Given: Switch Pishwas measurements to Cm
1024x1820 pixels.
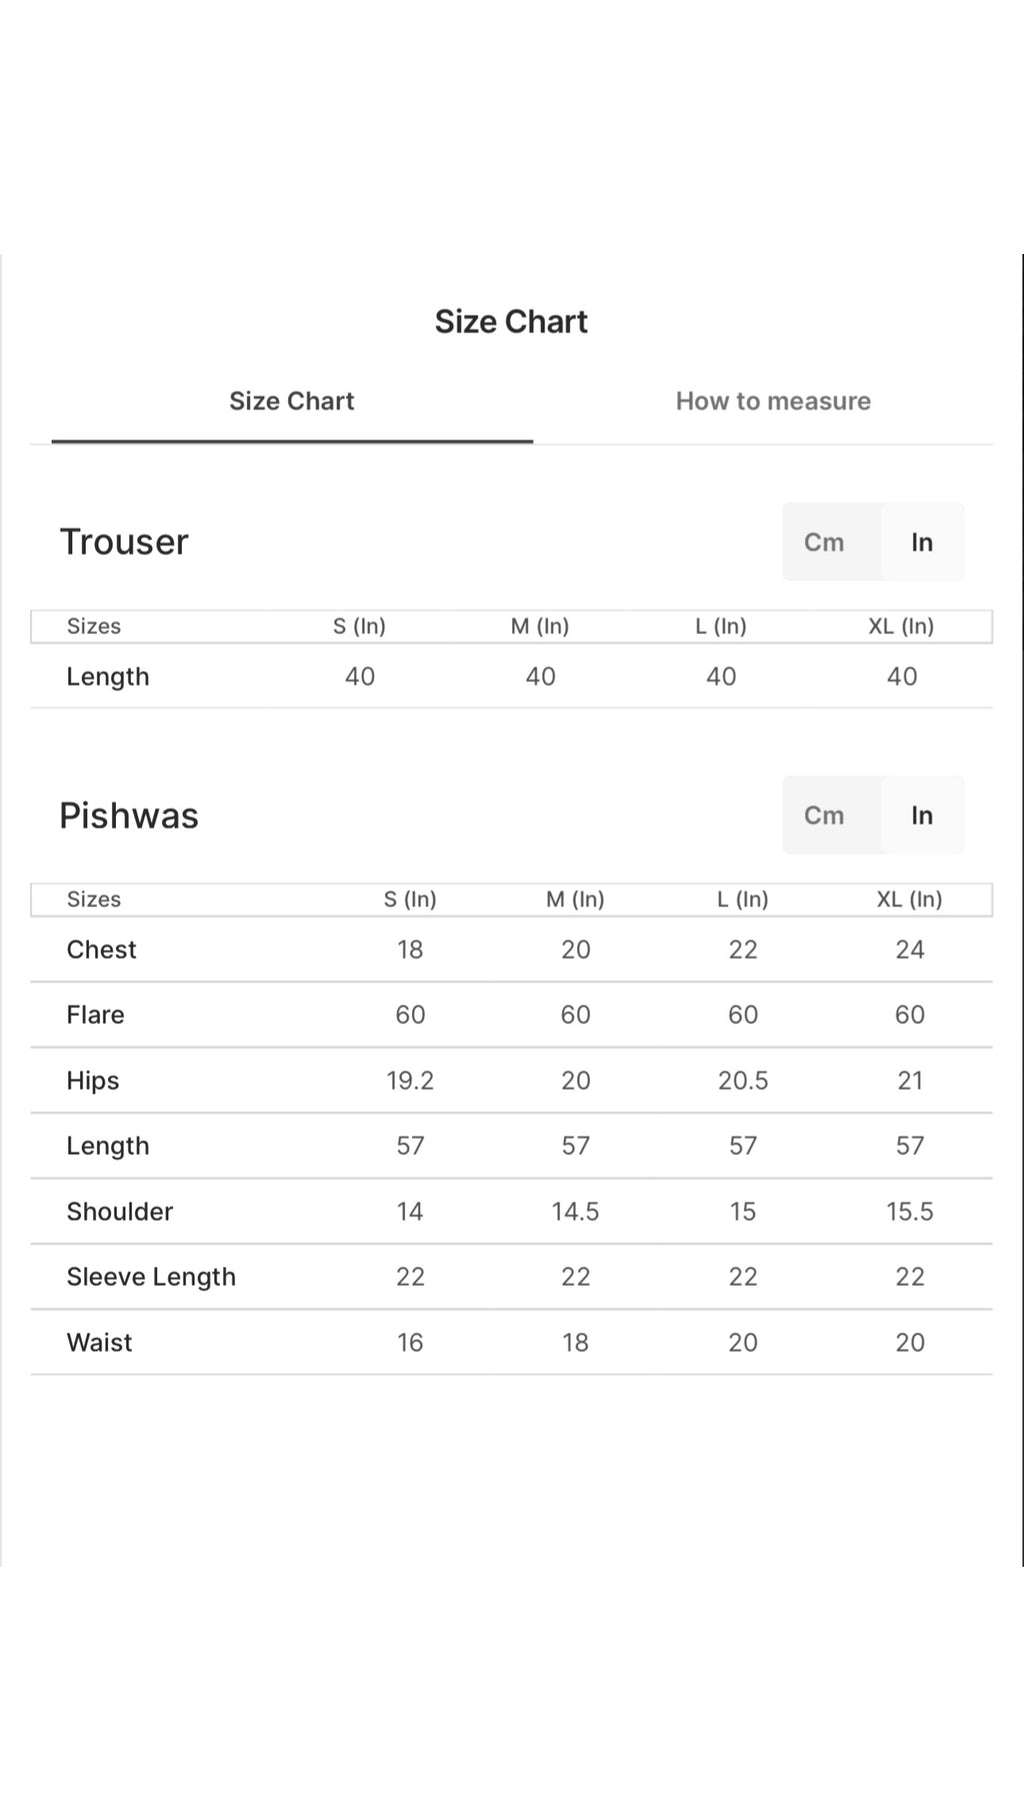Looking at the screenshot, I should tap(824, 815).
